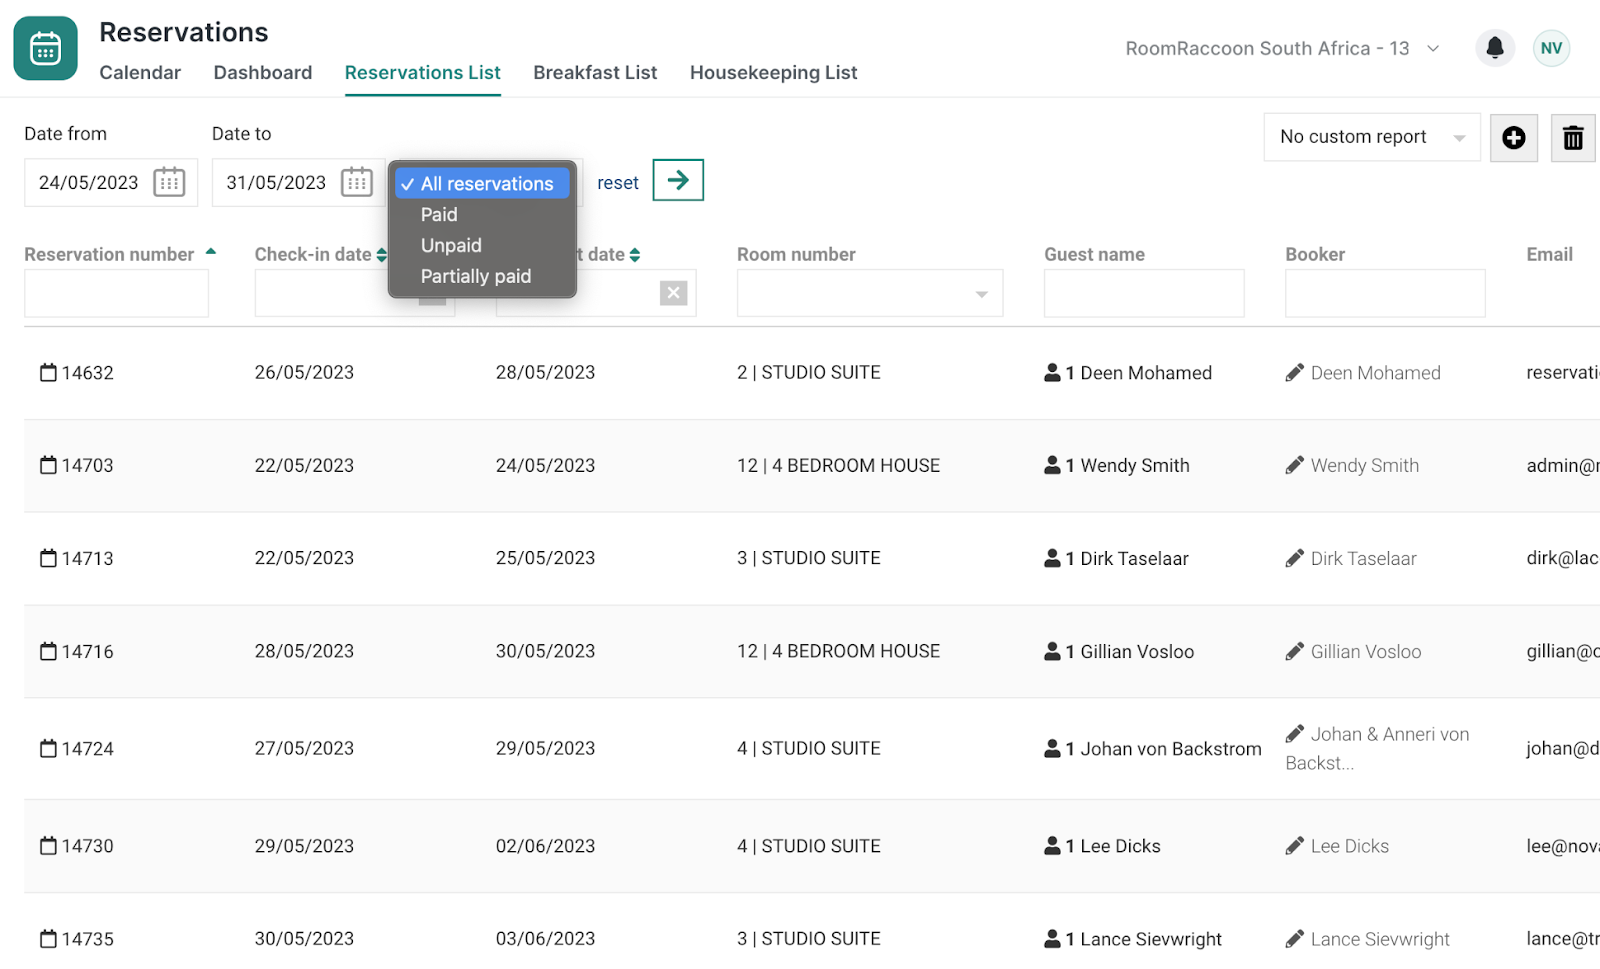Open the Room number filter dropdown
This screenshot has width=1600, height=969.
(870, 293)
